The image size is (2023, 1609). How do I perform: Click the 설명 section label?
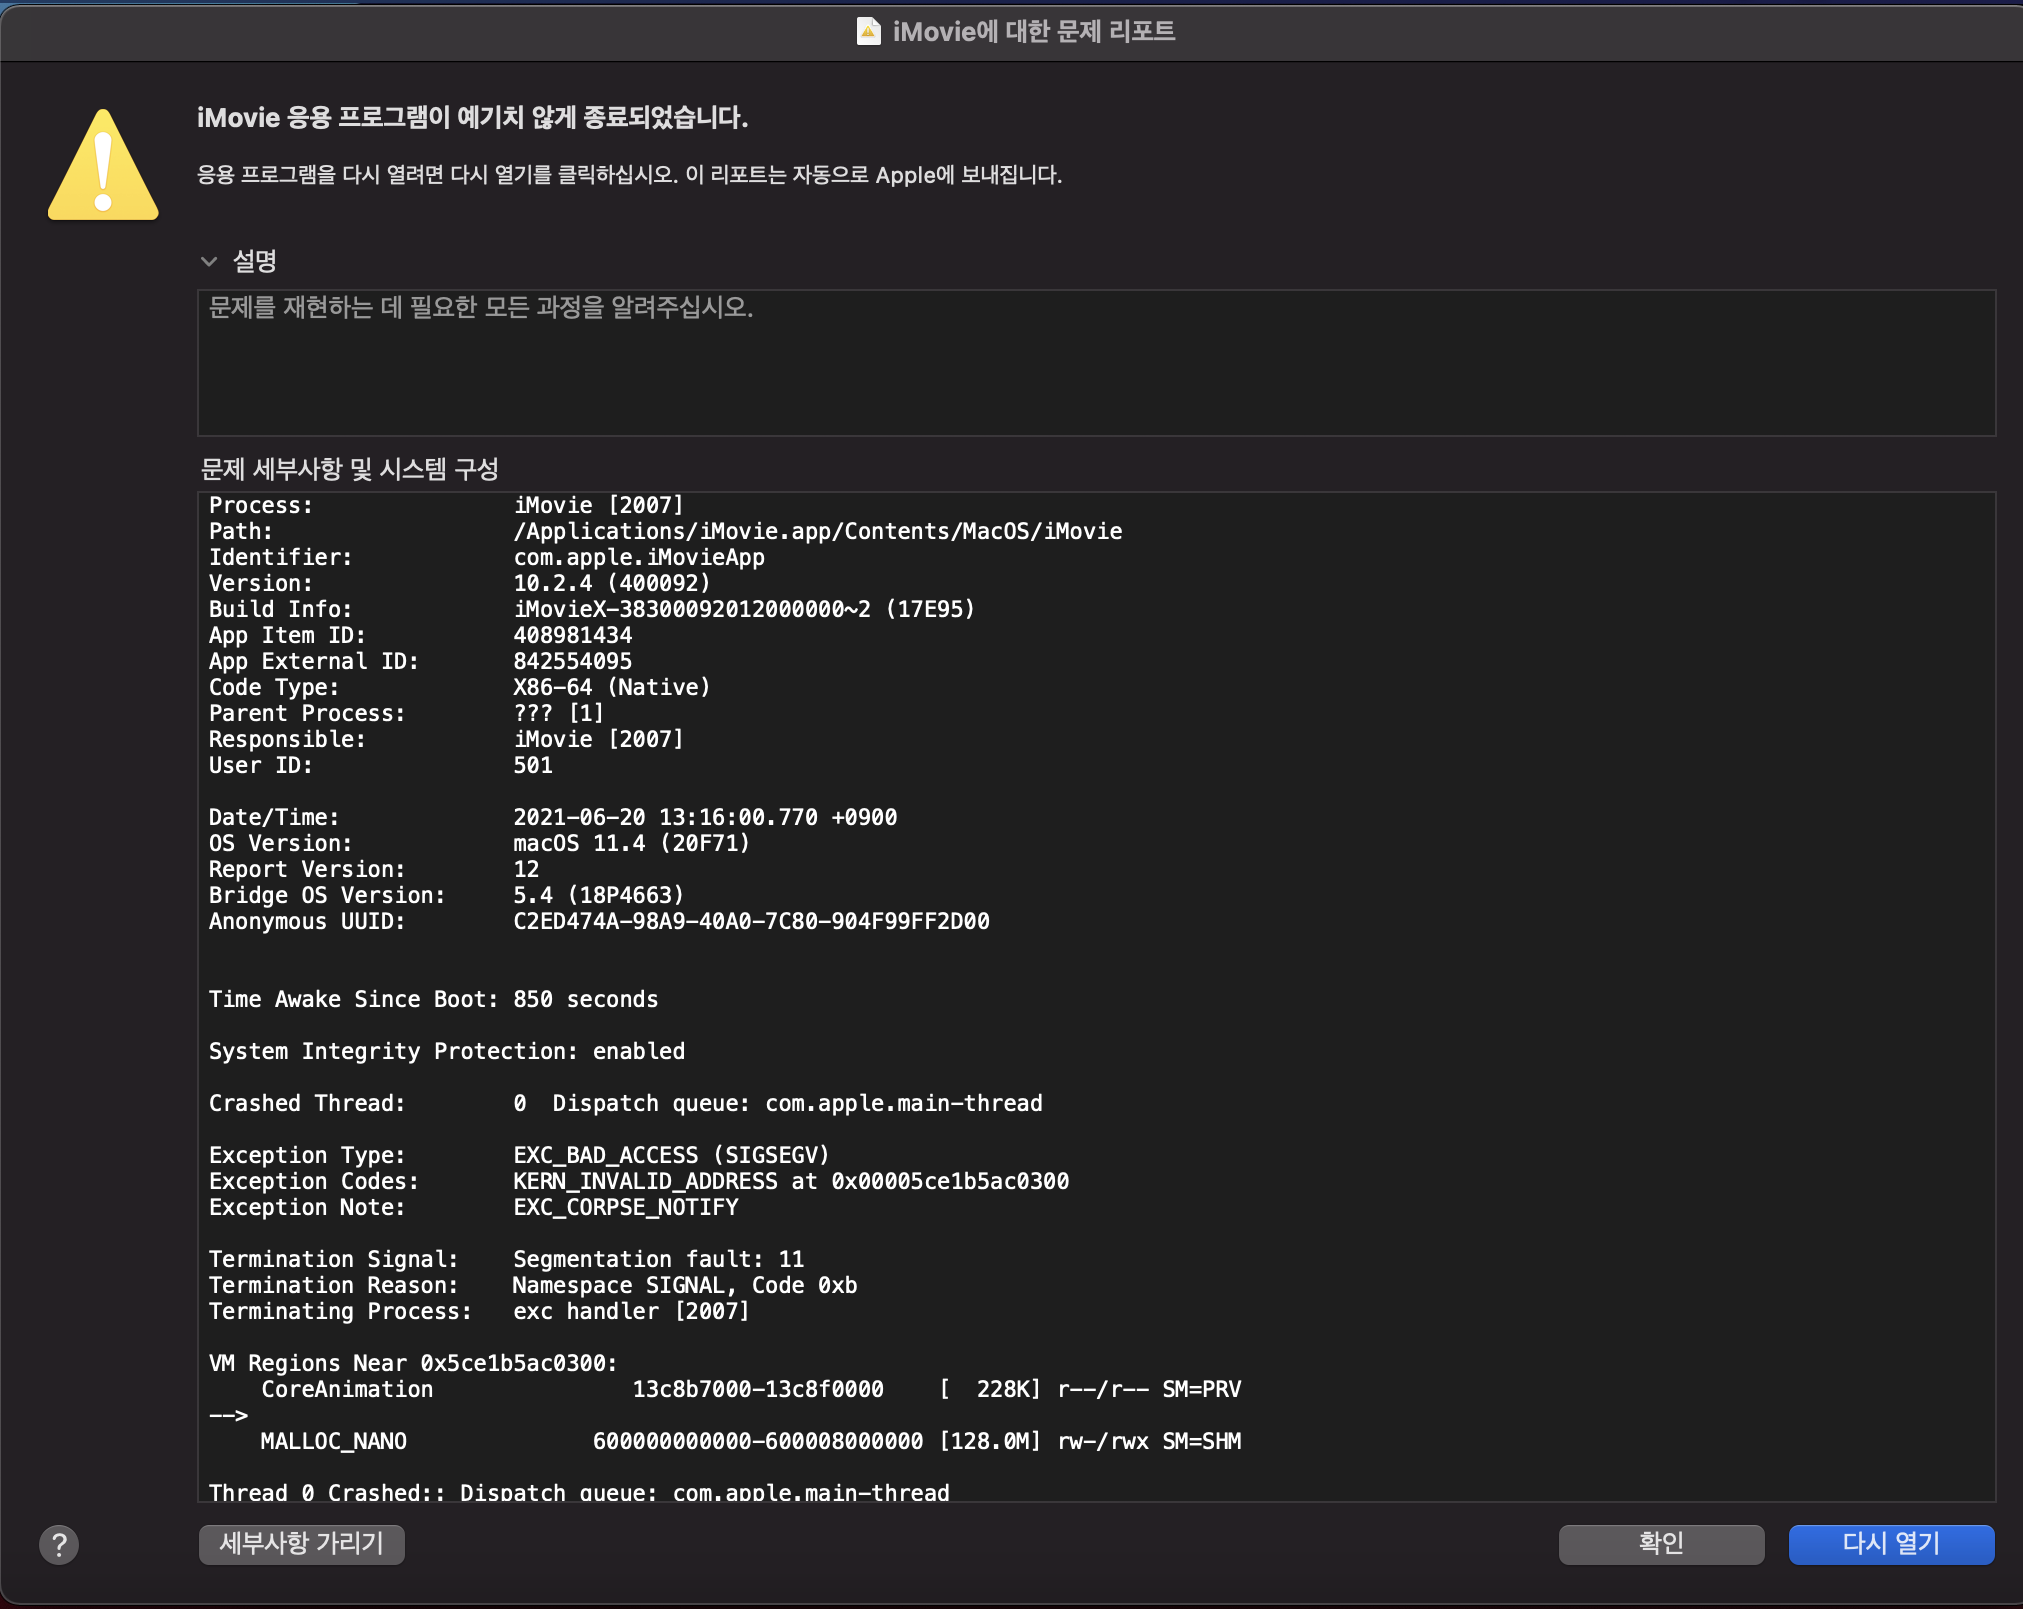pyautogui.click(x=254, y=262)
